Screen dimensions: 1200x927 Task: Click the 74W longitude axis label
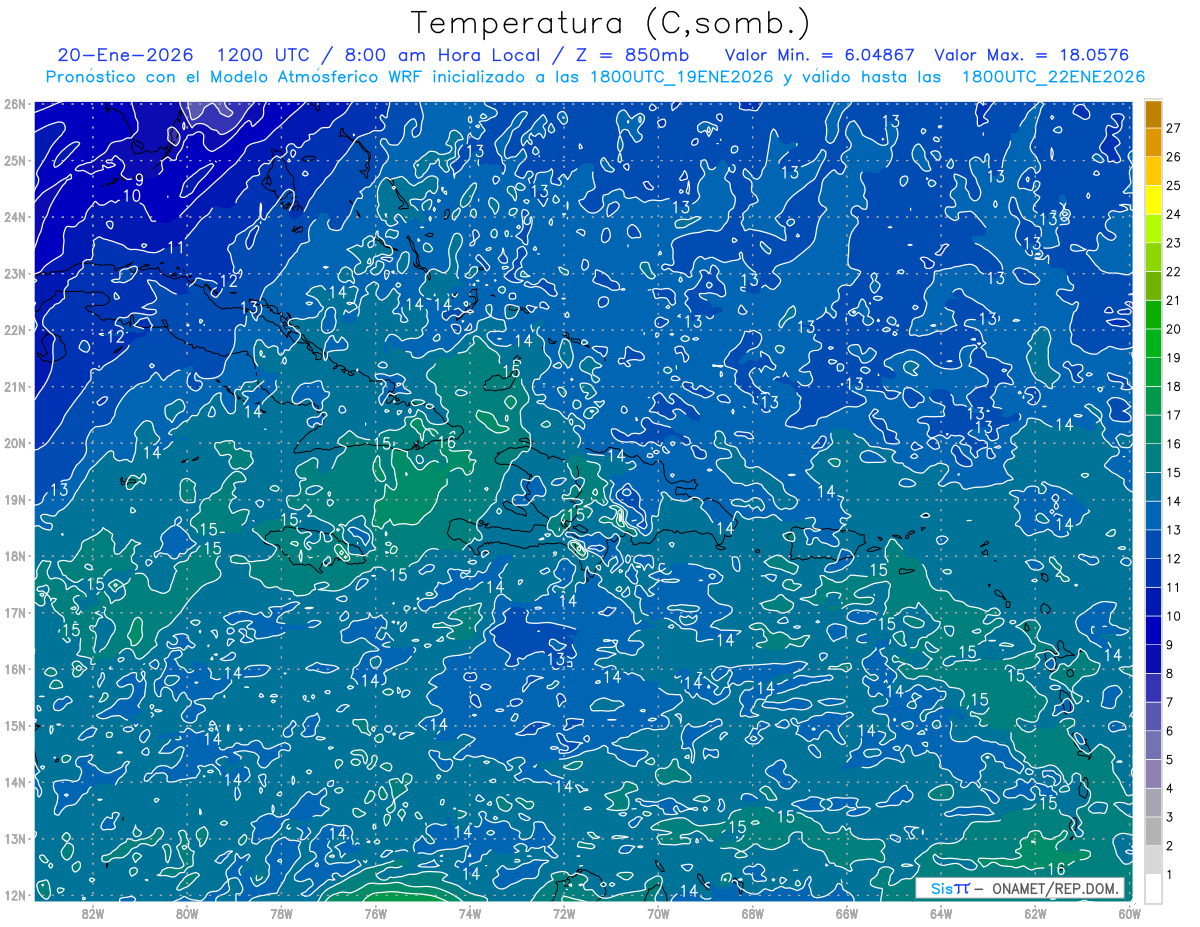pos(470,913)
